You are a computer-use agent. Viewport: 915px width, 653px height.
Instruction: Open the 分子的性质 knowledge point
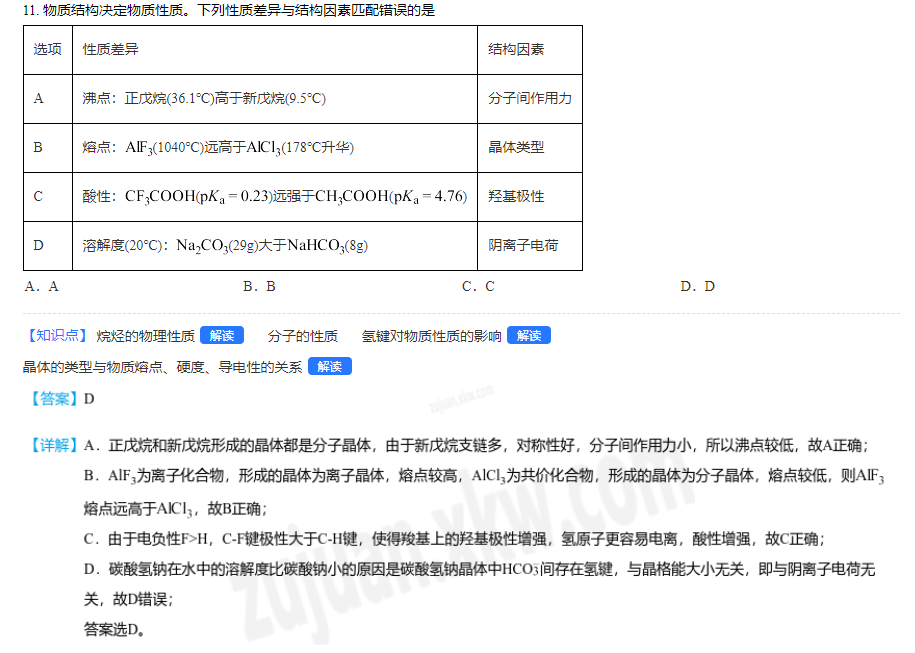303,336
